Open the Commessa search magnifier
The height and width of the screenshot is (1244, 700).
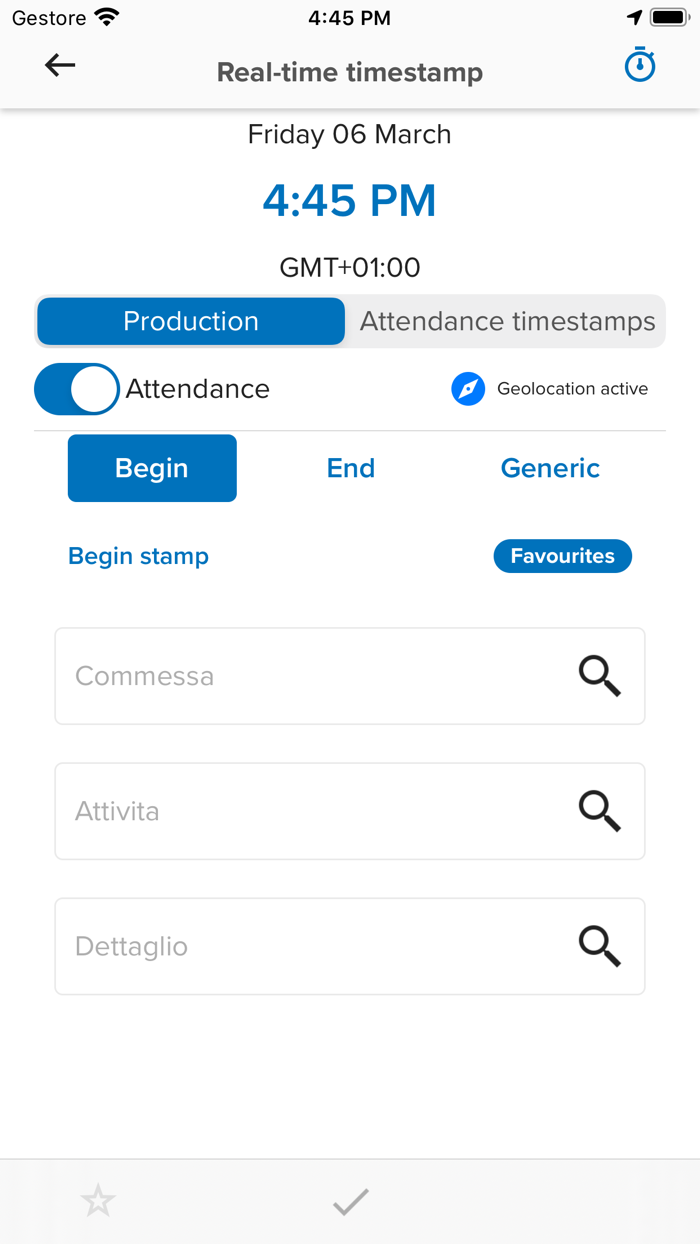pos(600,676)
